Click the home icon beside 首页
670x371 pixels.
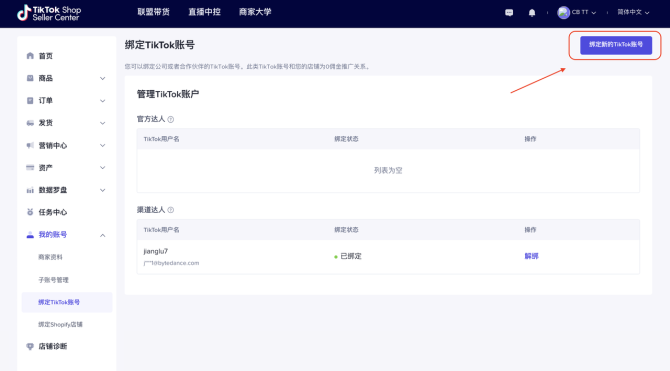pos(30,56)
